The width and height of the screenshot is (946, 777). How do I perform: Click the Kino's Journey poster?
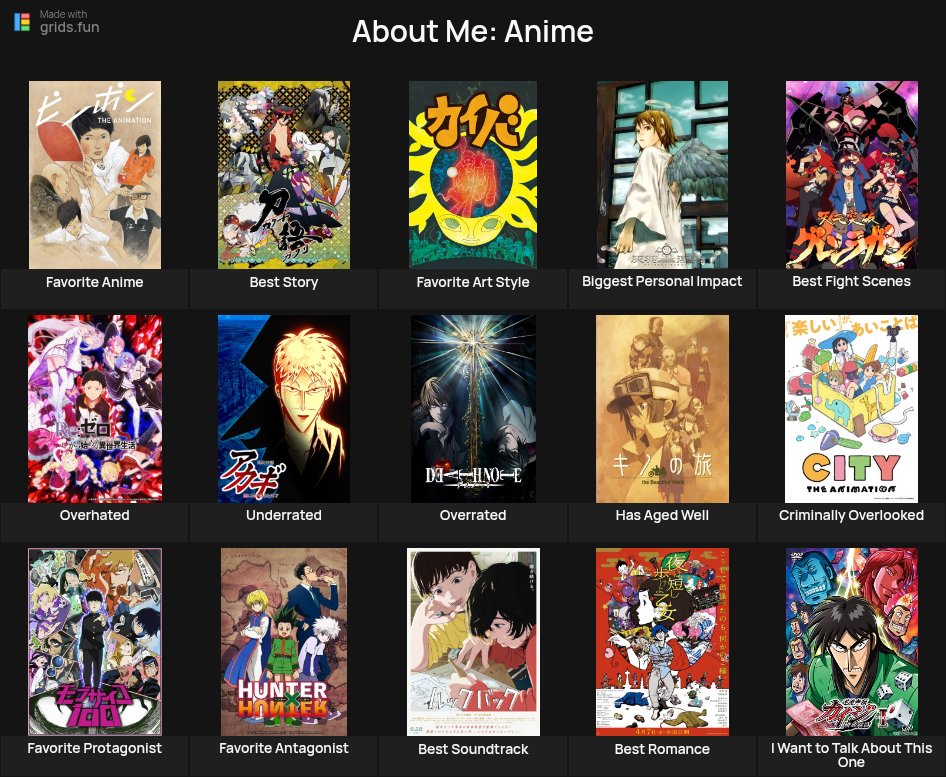(662, 408)
